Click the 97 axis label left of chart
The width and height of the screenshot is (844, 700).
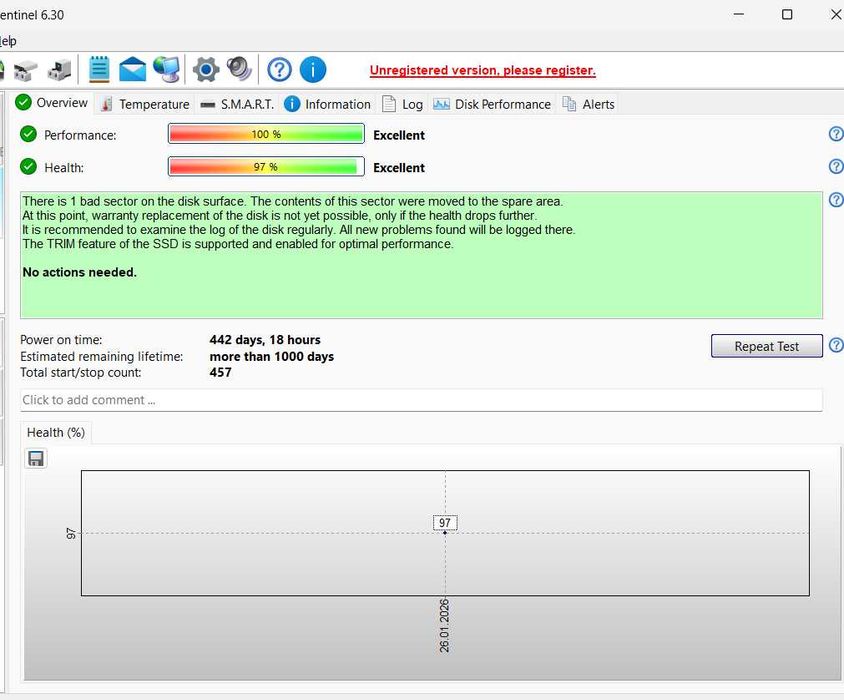(71, 534)
